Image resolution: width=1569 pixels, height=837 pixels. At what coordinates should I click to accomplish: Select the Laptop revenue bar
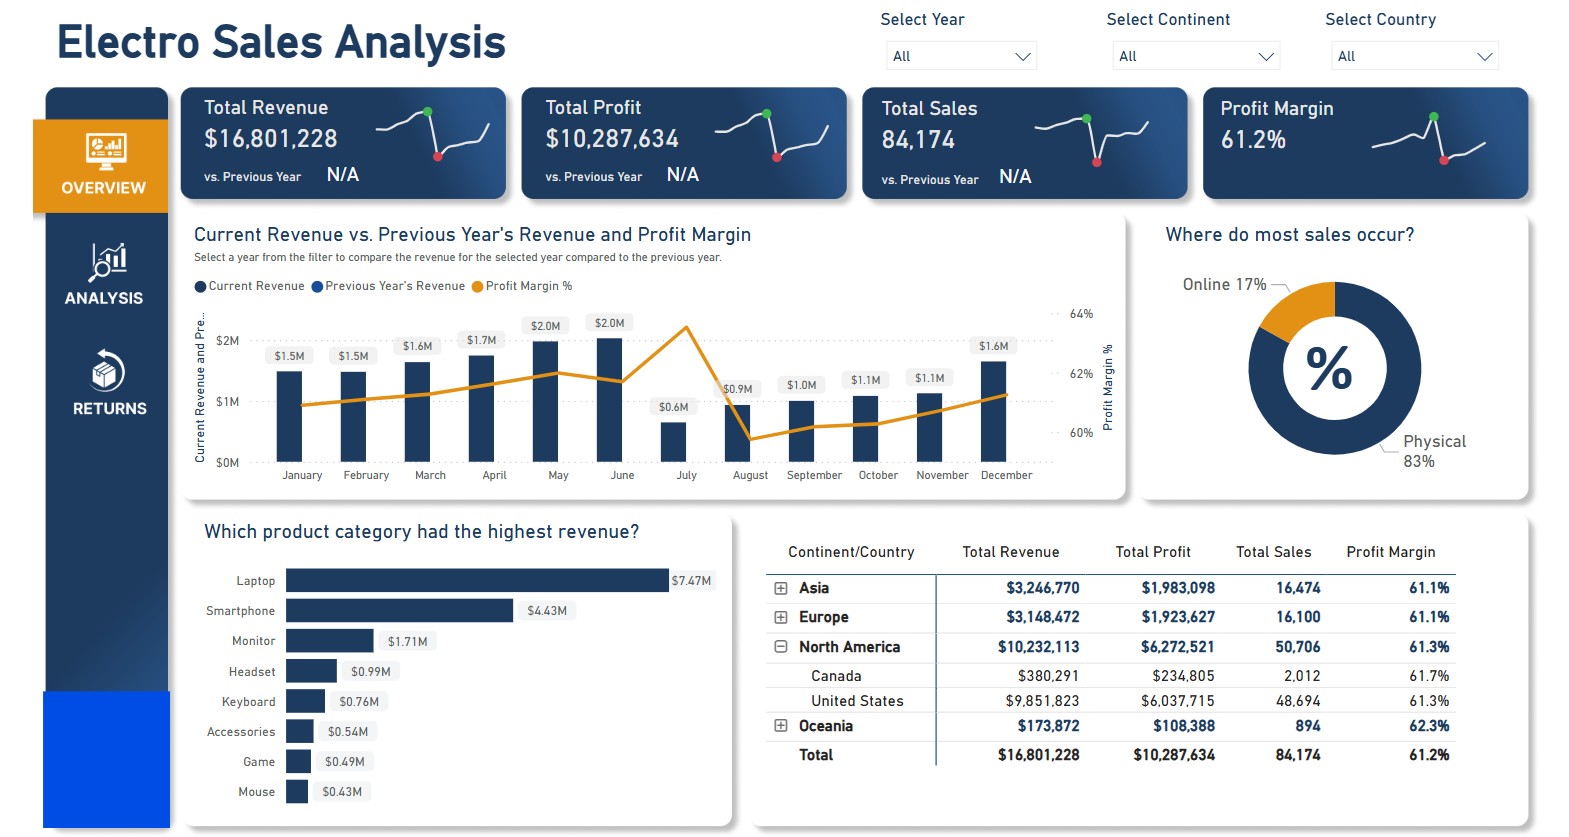click(477, 580)
